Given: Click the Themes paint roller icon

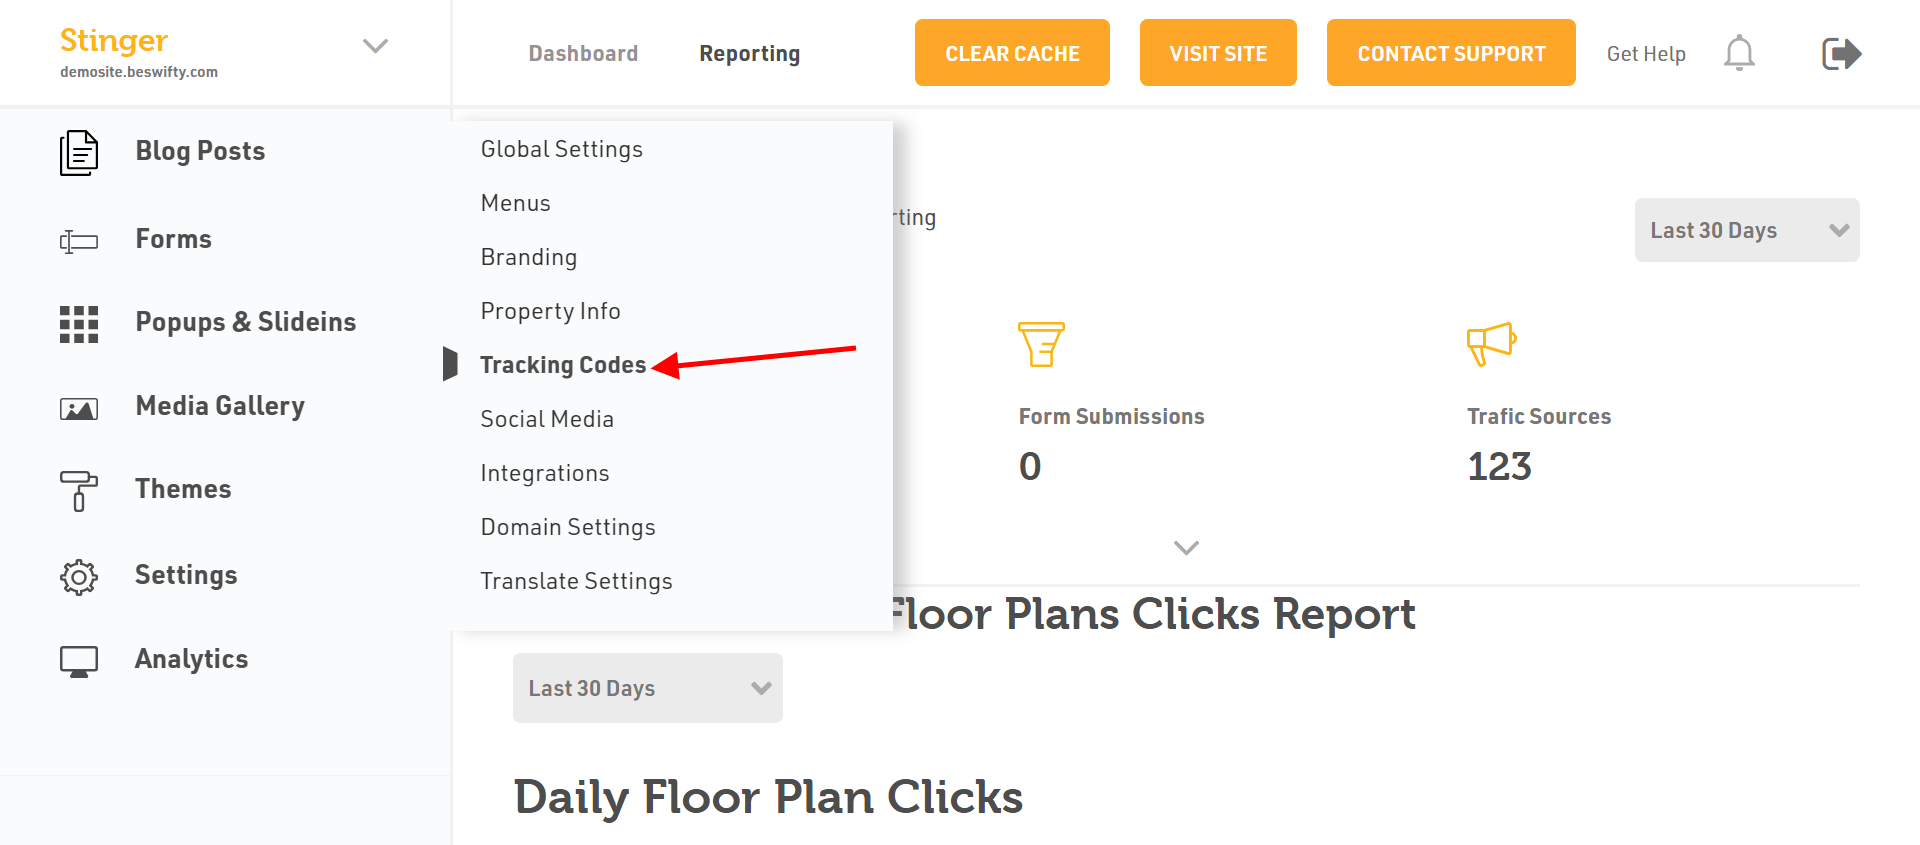Looking at the screenshot, I should (x=79, y=491).
